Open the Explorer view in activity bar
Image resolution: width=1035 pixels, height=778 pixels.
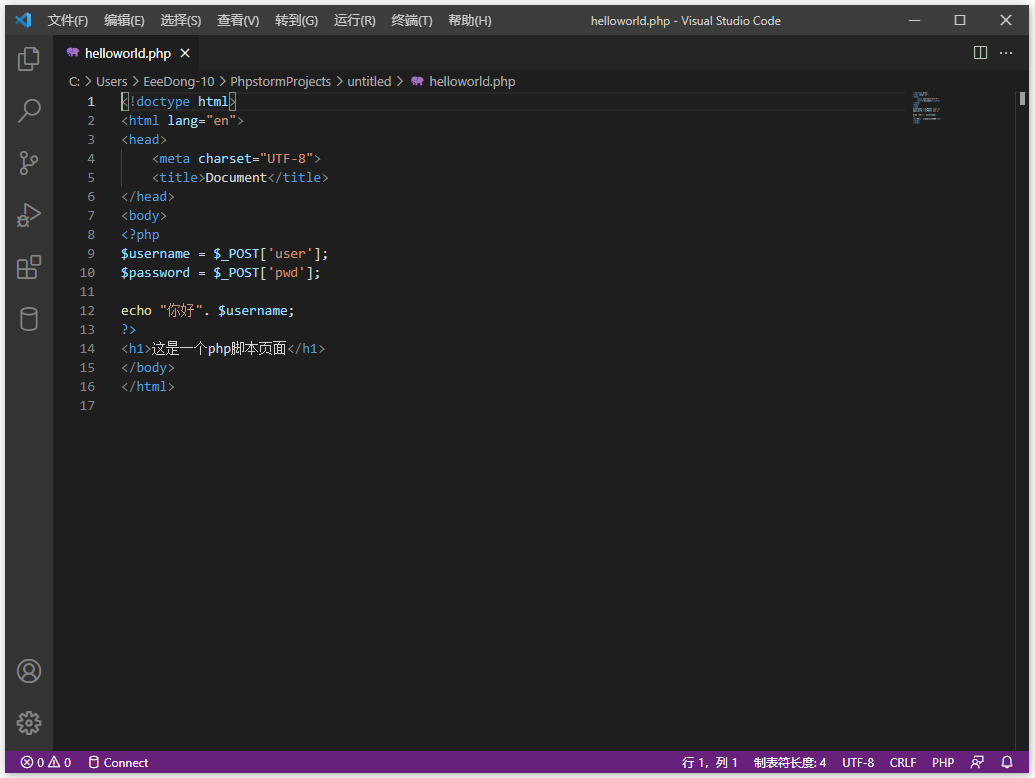point(29,59)
